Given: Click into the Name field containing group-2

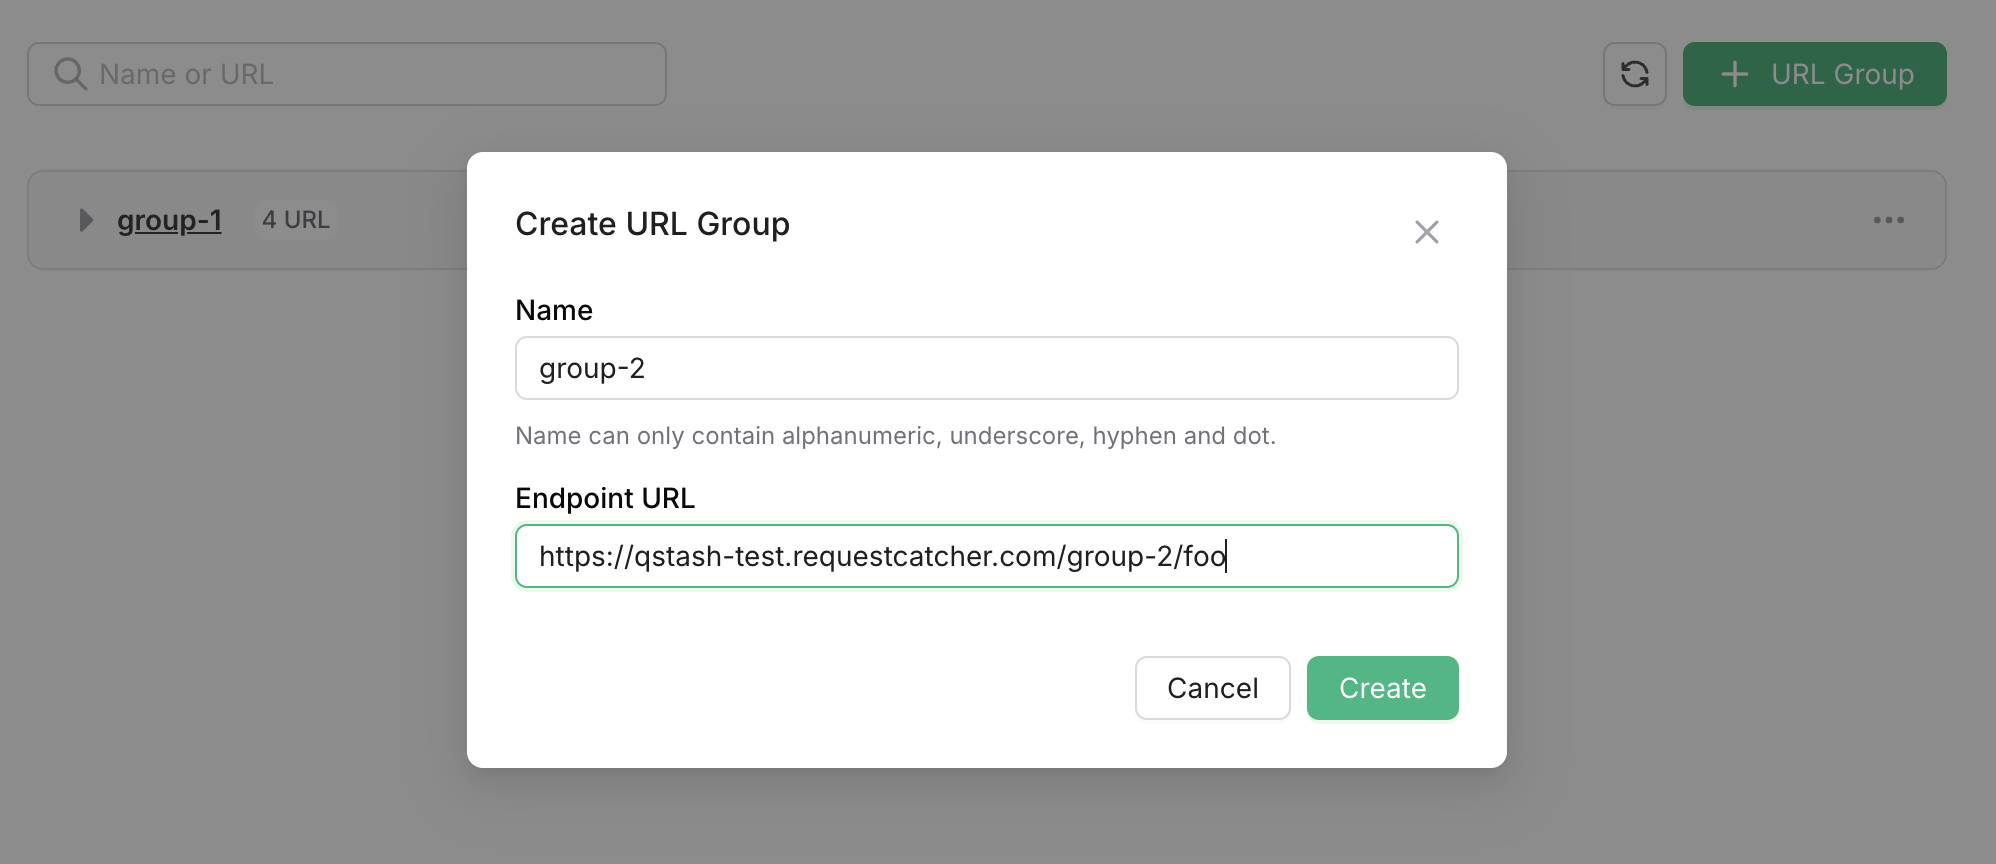Looking at the screenshot, I should point(986,368).
